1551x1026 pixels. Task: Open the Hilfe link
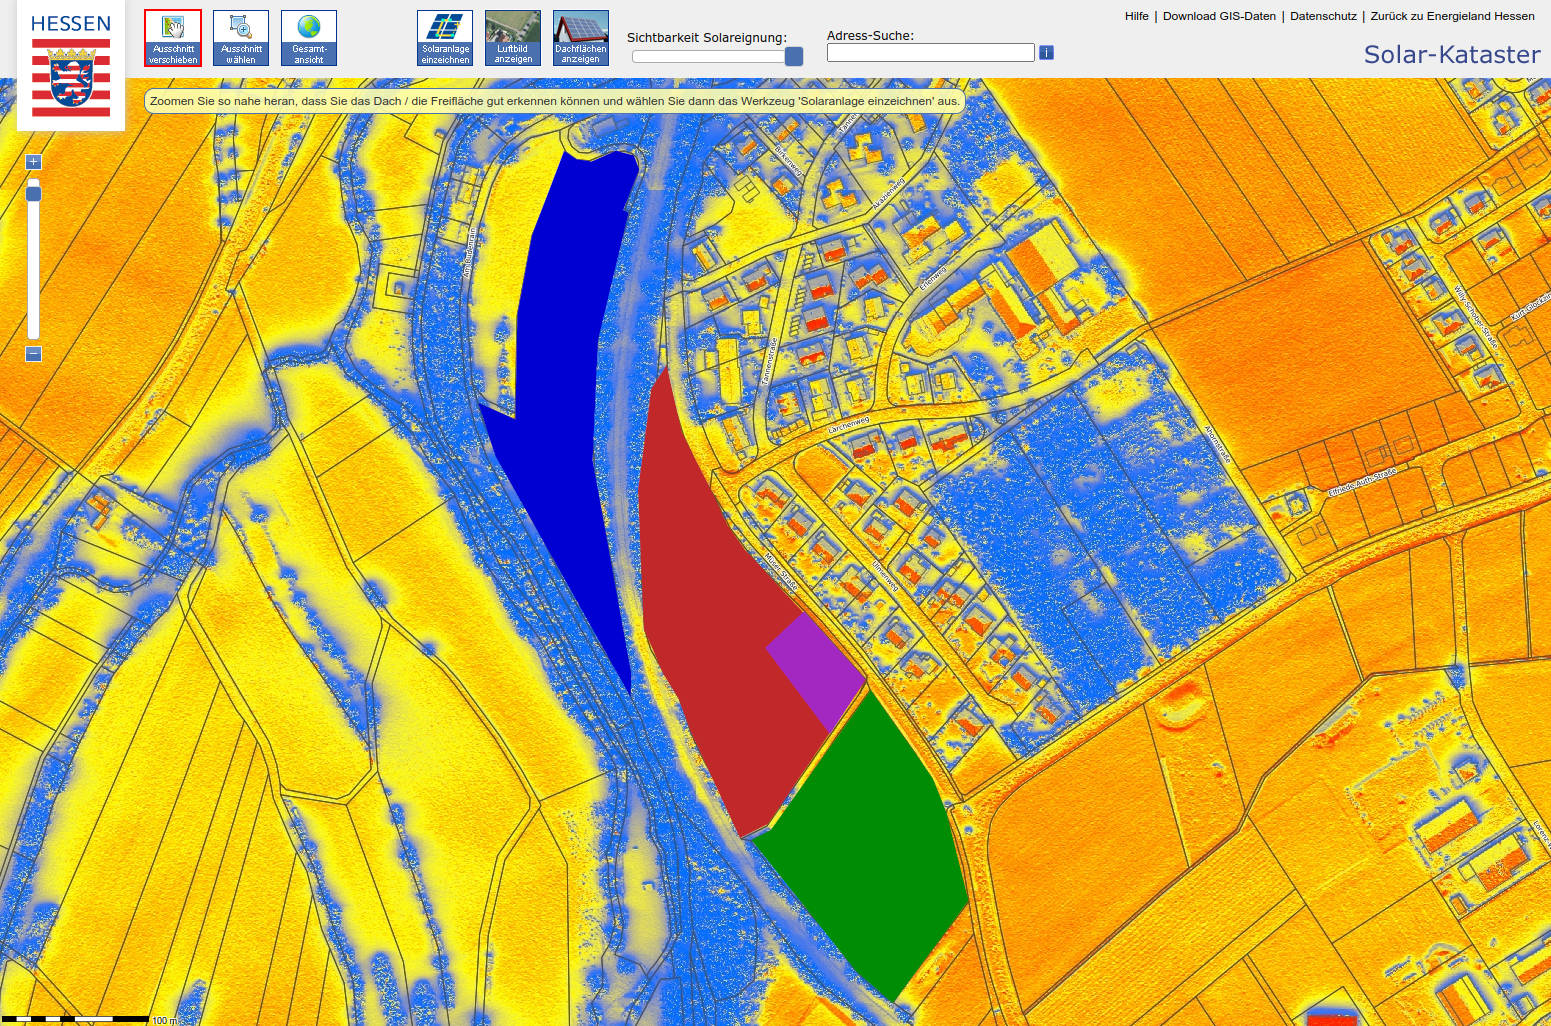pyautogui.click(x=1136, y=16)
